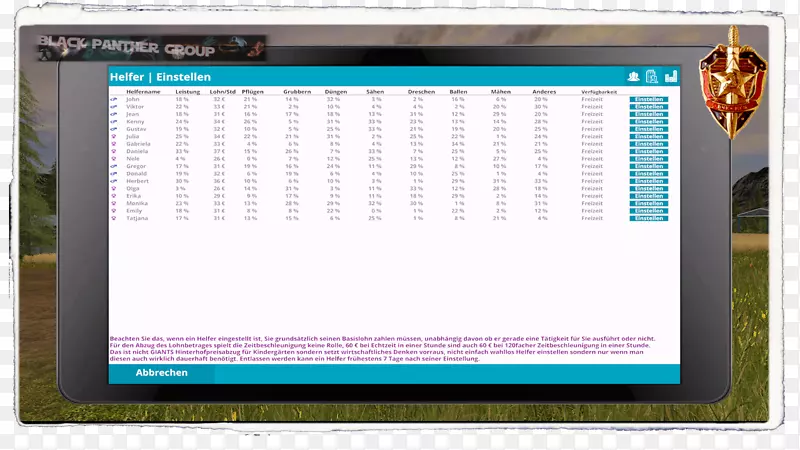Click the male gender icon beside John

click(x=114, y=99)
